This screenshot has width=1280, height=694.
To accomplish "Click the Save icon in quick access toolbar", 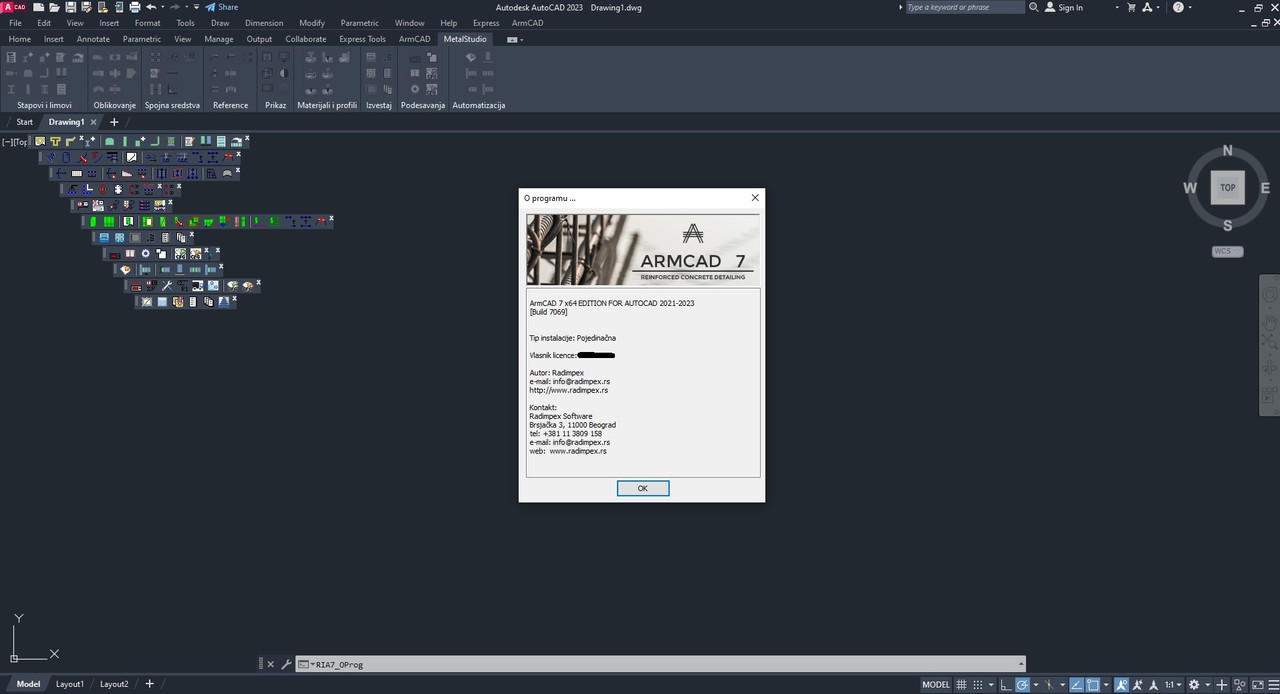I will point(70,7).
